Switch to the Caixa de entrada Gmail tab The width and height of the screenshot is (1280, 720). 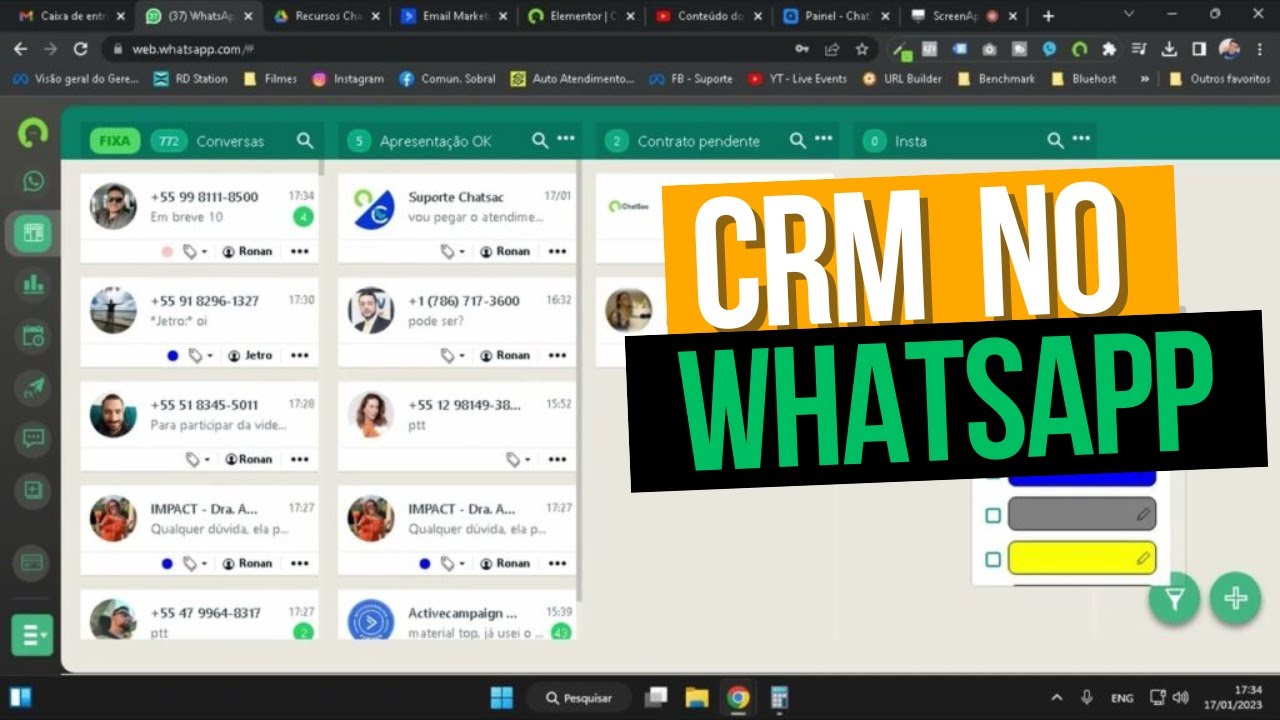click(73, 16)
